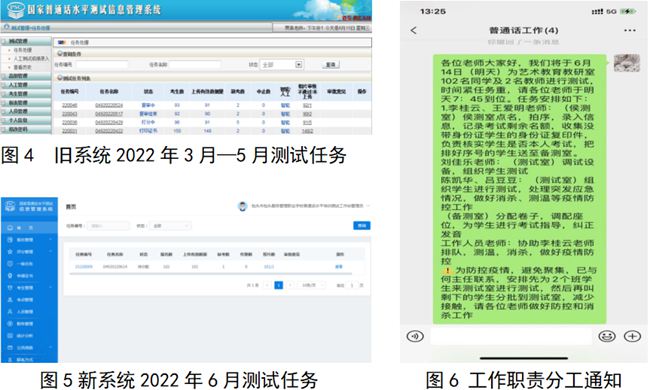Screen dimensions: 650x390
Task: Open task number link in new-system table
Action: (x=83, y=266)
